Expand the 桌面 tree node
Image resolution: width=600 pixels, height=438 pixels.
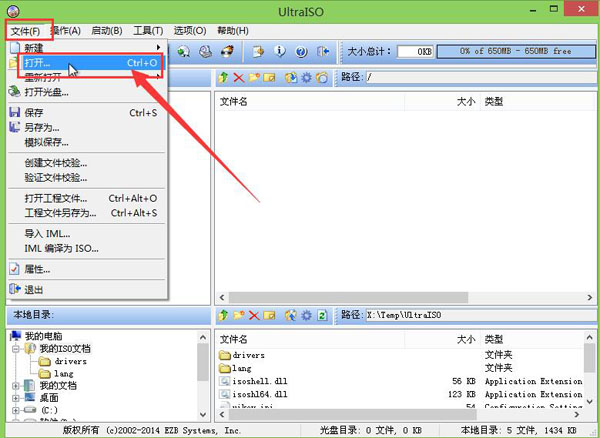click(15, 398)
